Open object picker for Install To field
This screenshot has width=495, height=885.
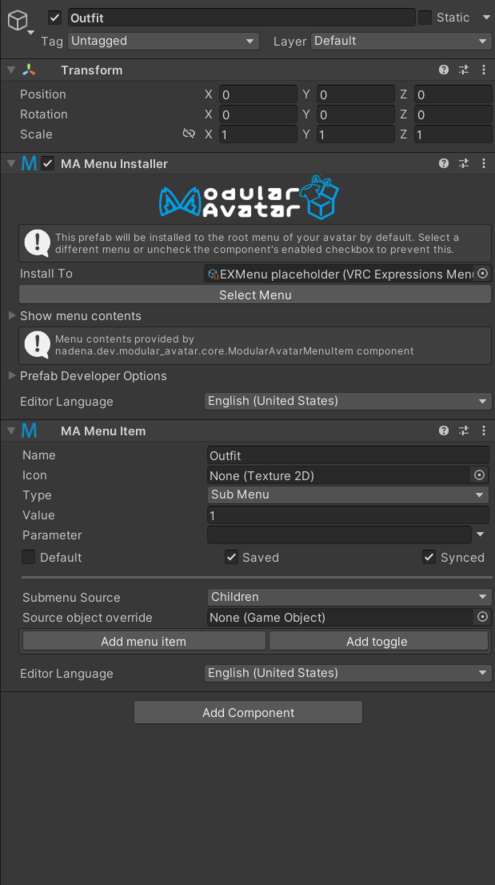(x=483, y=274)
